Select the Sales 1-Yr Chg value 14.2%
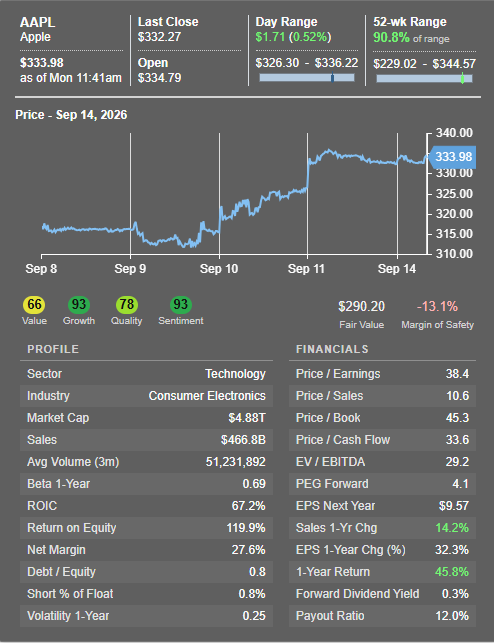 (x=452, y=528)
